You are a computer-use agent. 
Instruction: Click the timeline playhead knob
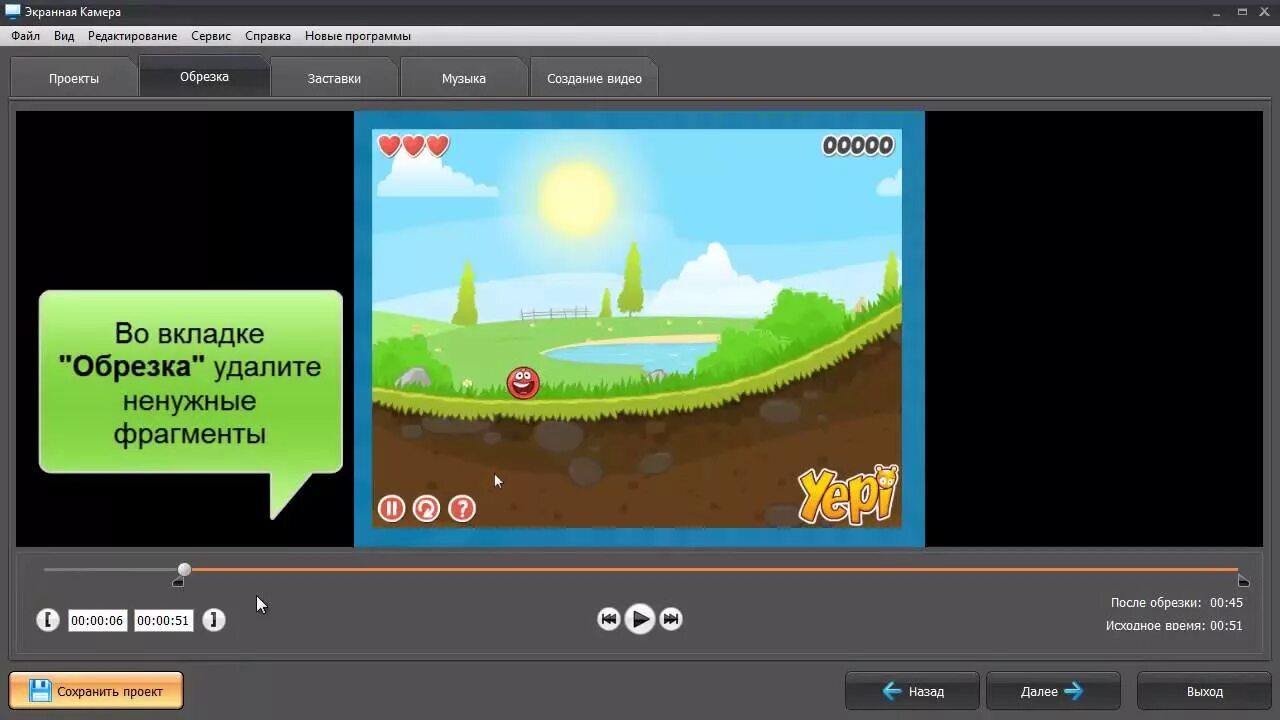click(x=184, y=569)
